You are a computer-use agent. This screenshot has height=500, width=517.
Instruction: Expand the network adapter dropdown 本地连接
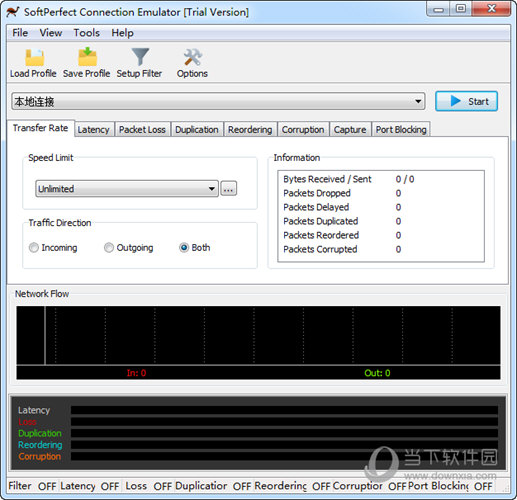pyautogui.click(x=218, y=101)
